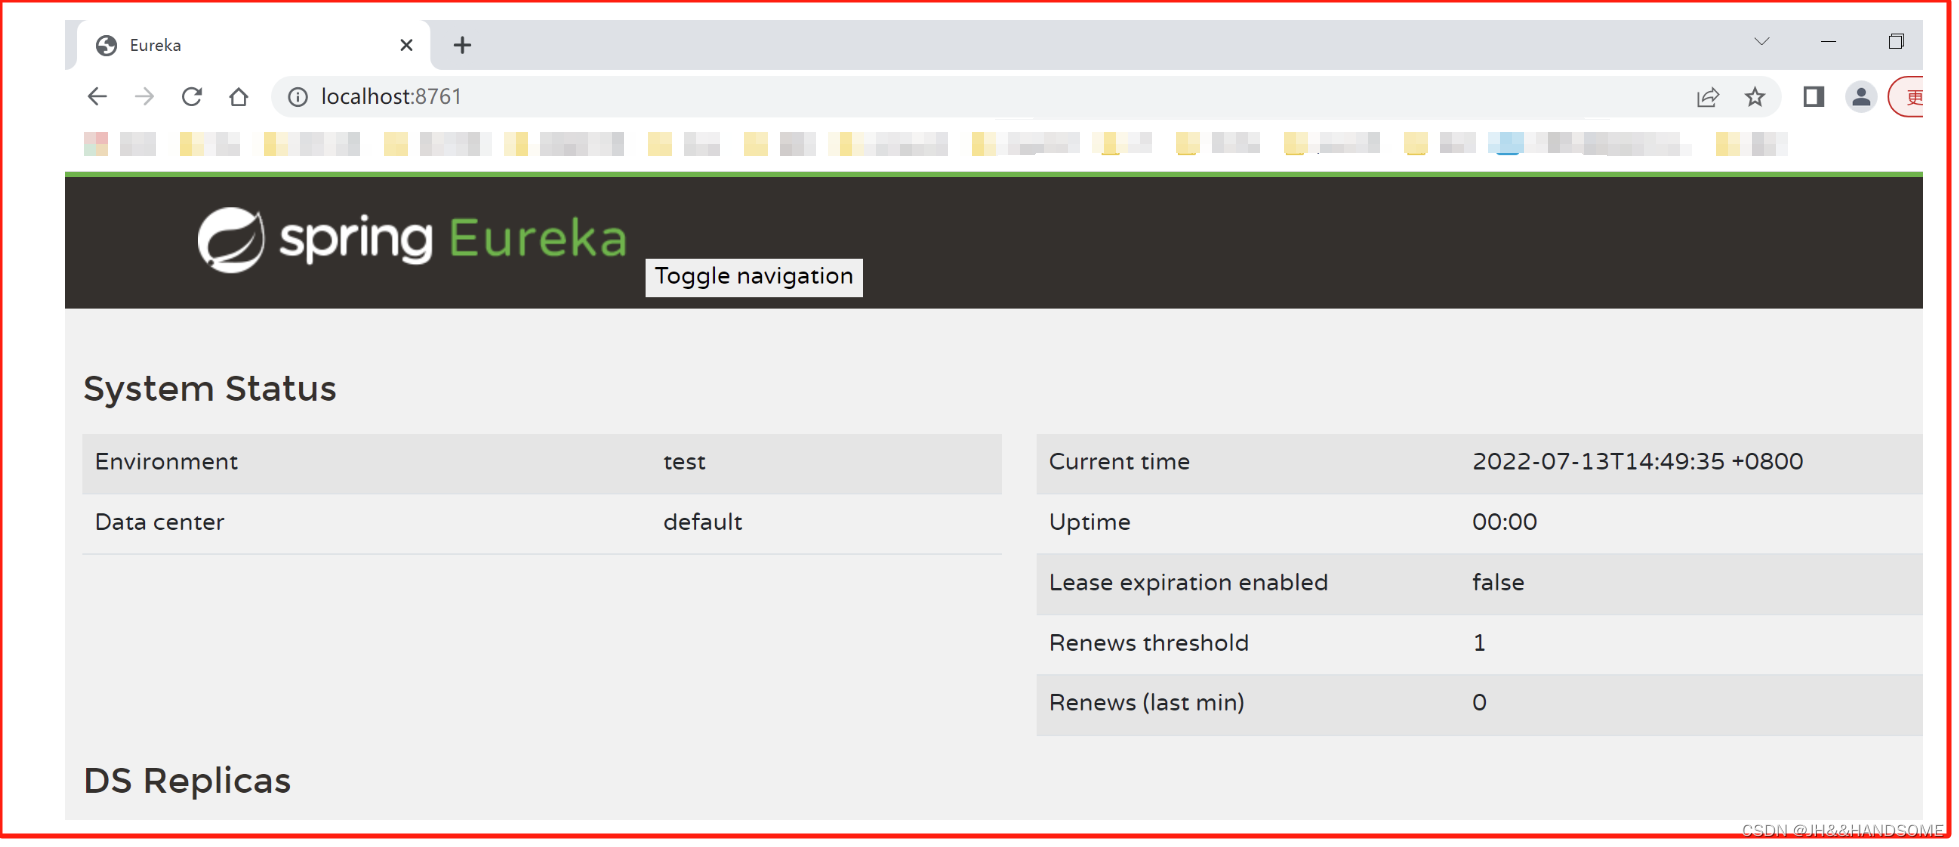Select the renews threshold value 1
This screenshot has width=1959, height=847.
pos(1479,643)
